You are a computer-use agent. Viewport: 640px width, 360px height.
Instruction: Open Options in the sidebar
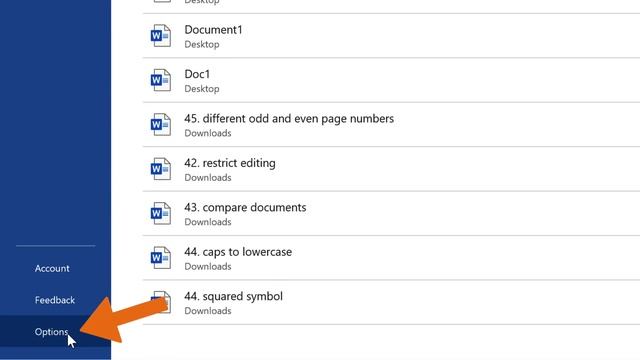pyautogui.click(x=51, y=332)
